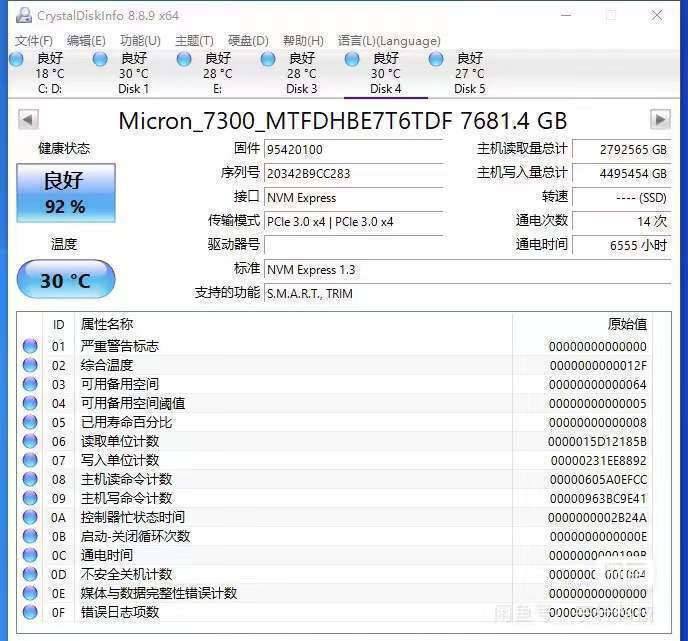Open the 帮助(H) menu
The height and width of the screenshot is (641, 688).
[303, 41]
